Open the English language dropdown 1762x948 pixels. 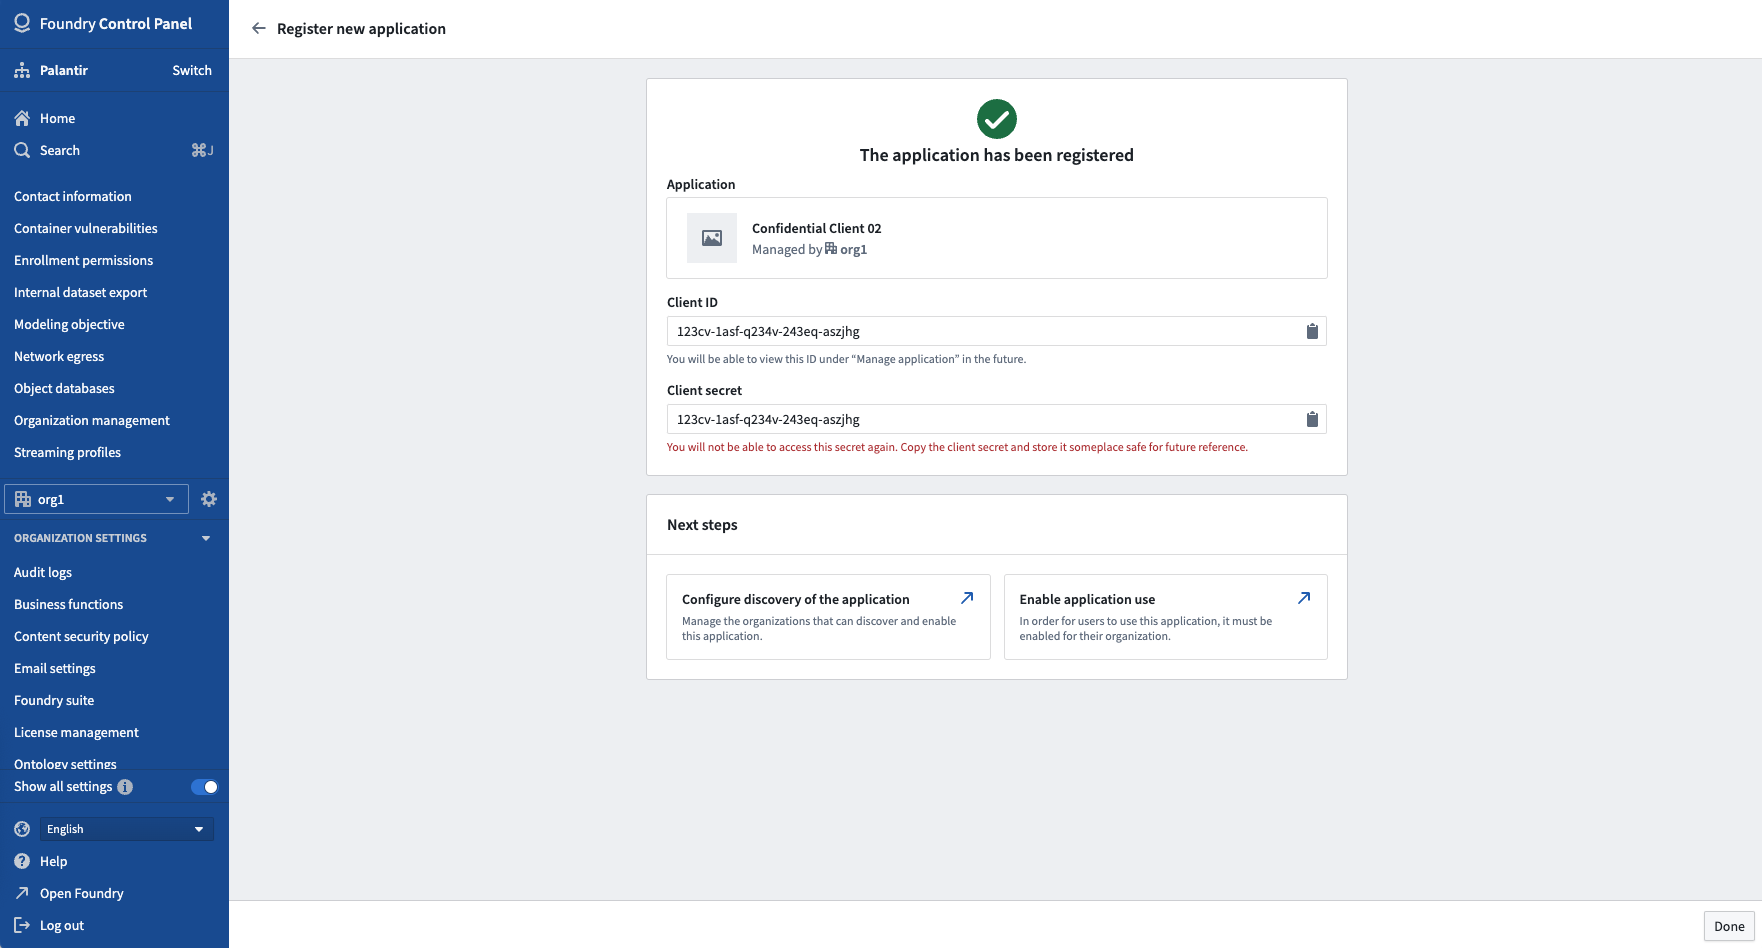pyautogui.click(x=127, y=829)
